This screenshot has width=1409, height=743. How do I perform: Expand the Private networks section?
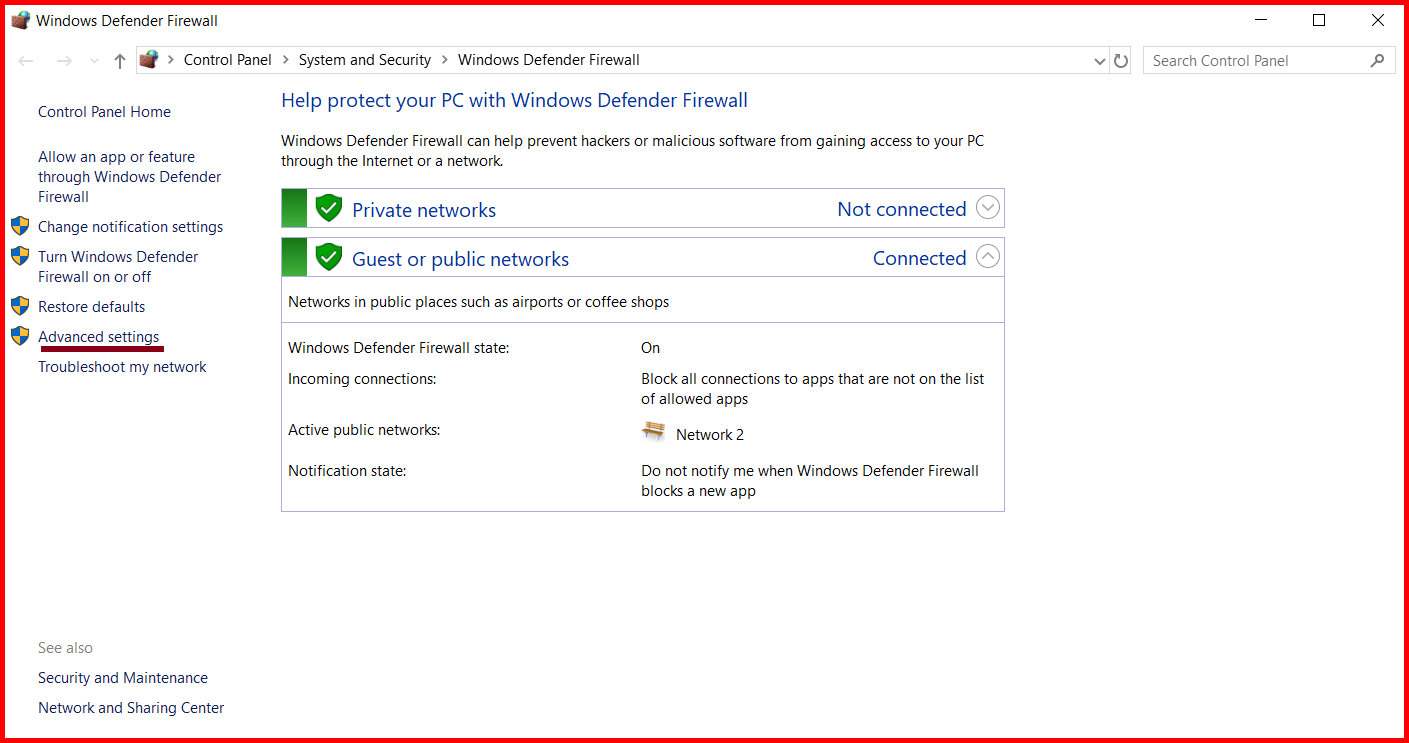tap(987, 207)
